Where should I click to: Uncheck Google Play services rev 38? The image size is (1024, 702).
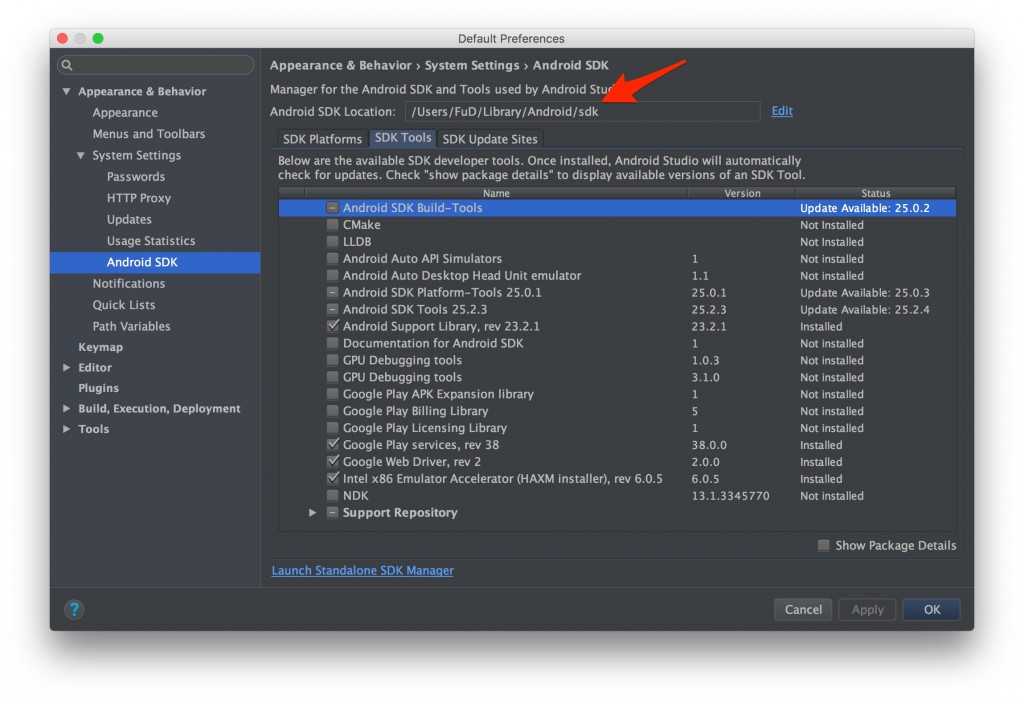[332, 445]
